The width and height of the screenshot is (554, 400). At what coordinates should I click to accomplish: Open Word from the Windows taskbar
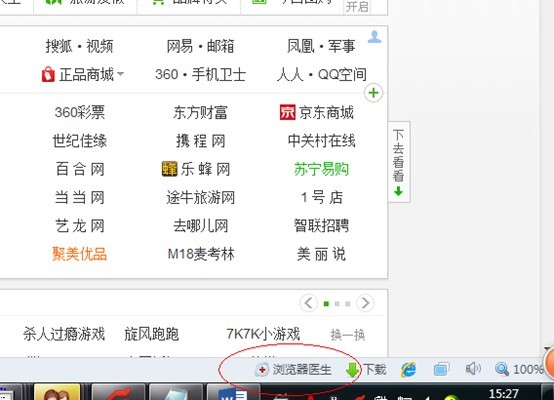[233, 392]
